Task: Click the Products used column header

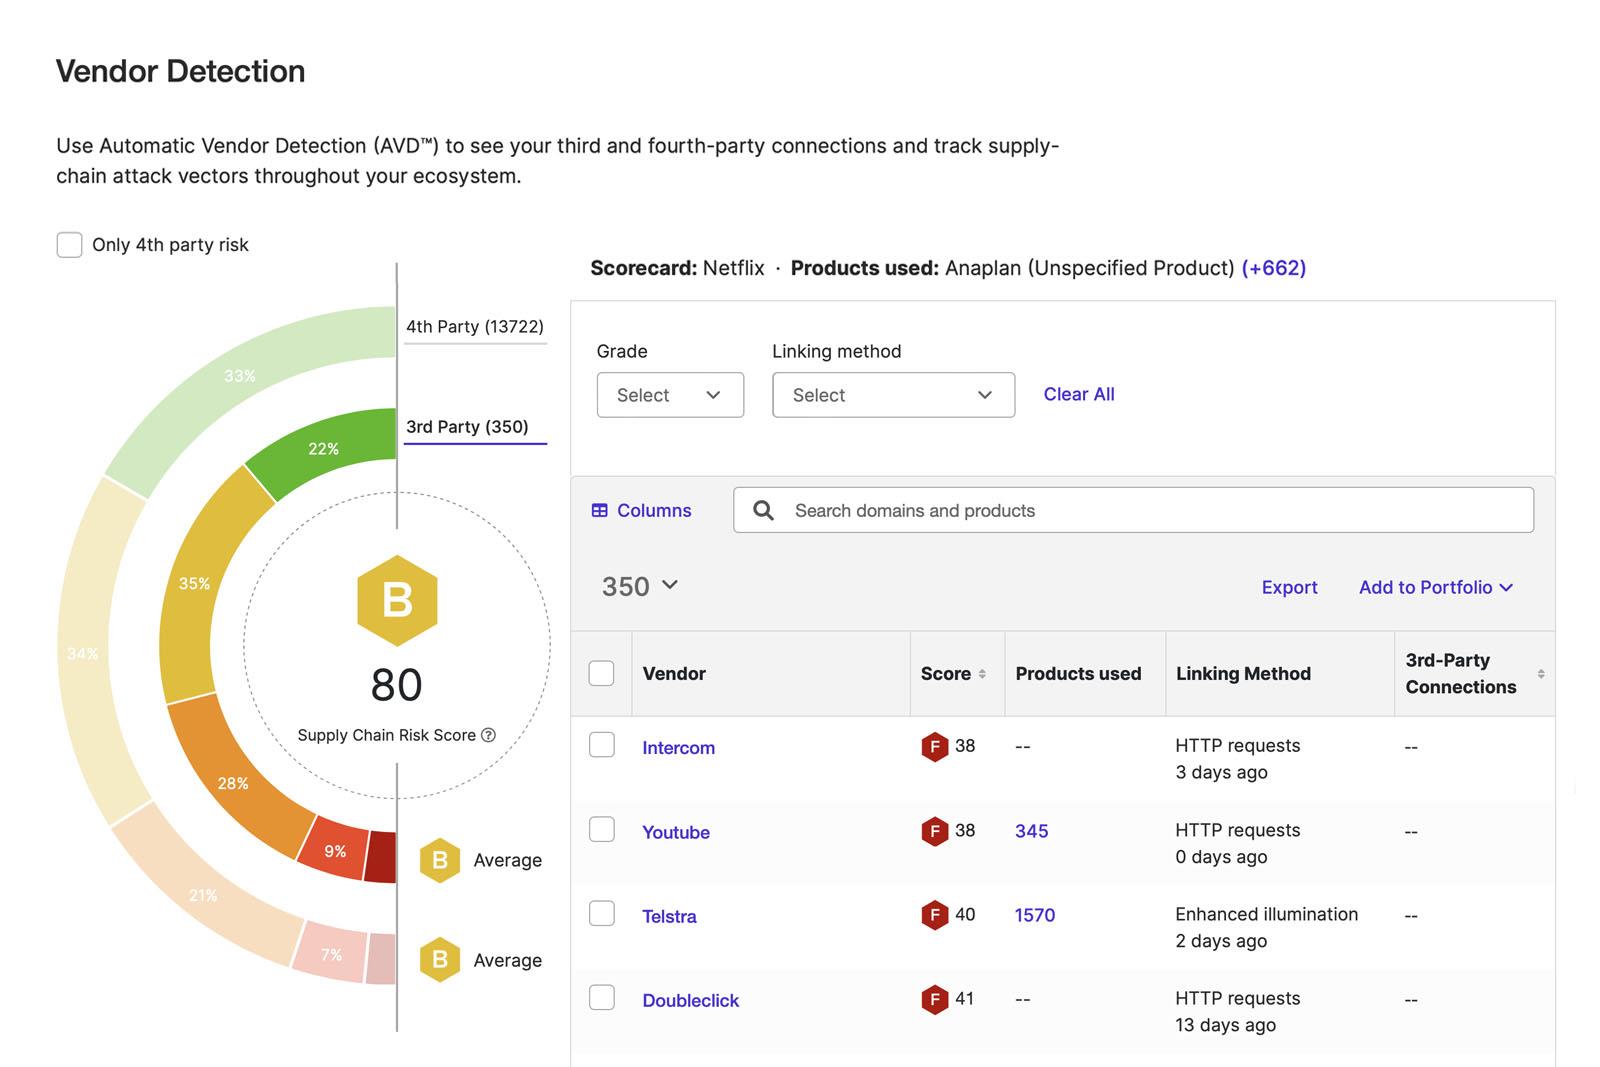Action: point(1078,674)
